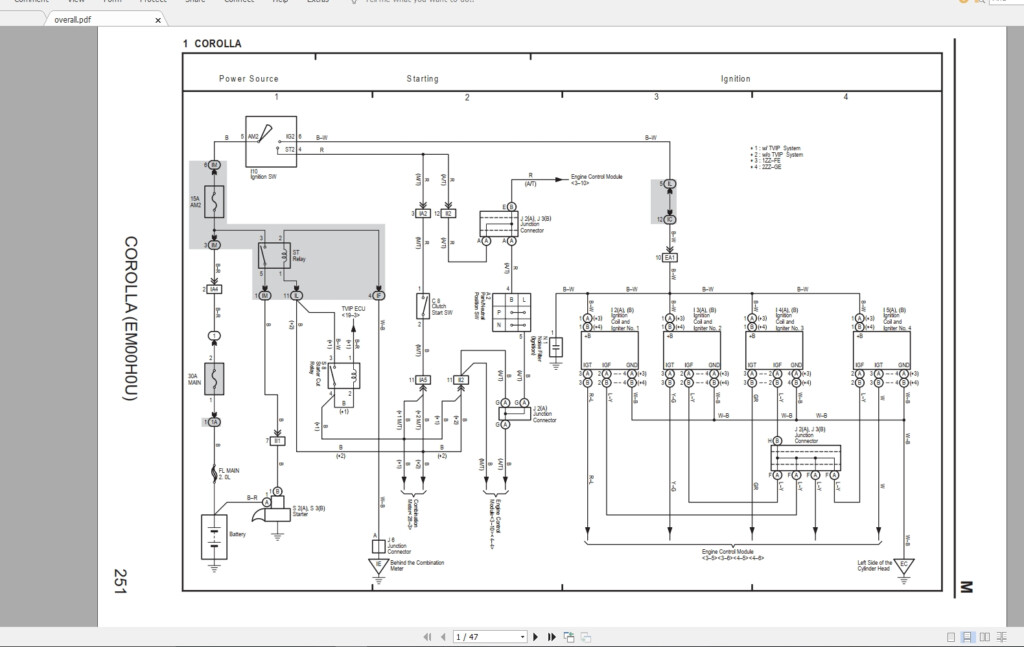Image resolution: width=1024 pixels, height=647 pixels.
Task: Click the 'Ignition Coil and Igniter No. 1' label
Action: point(625,319)
